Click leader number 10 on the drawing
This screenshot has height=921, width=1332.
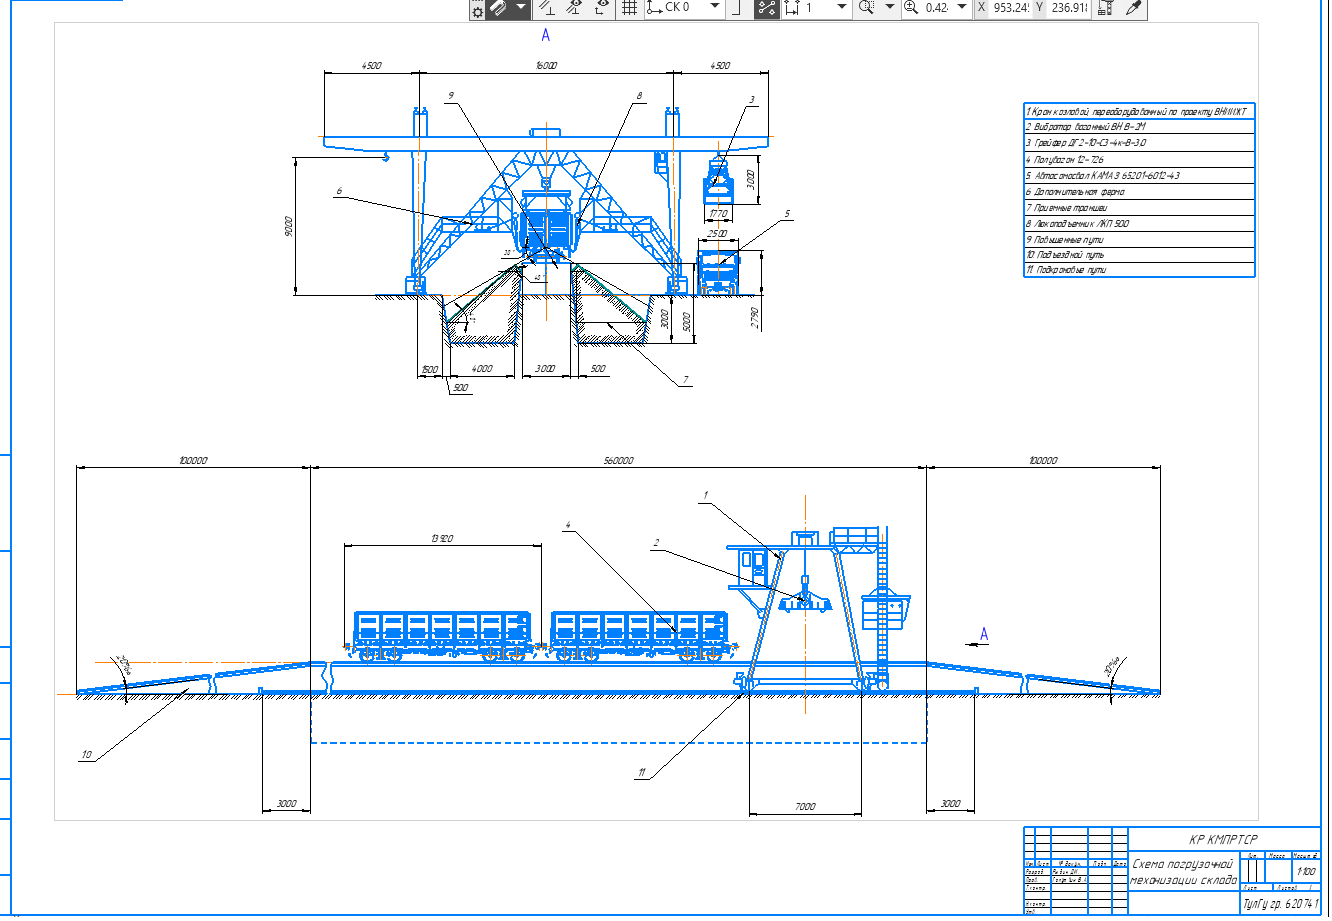87,755
